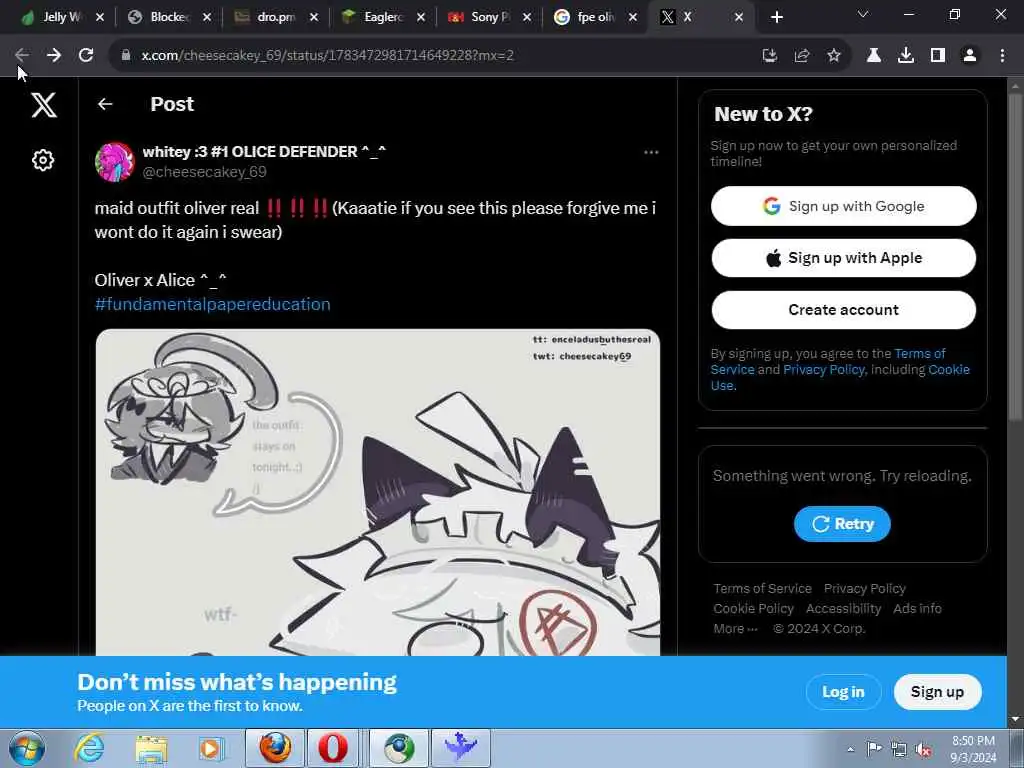Click the muted volume tray icon
The height and width of the screenshot is (768, 1024).
click(923, 750)
